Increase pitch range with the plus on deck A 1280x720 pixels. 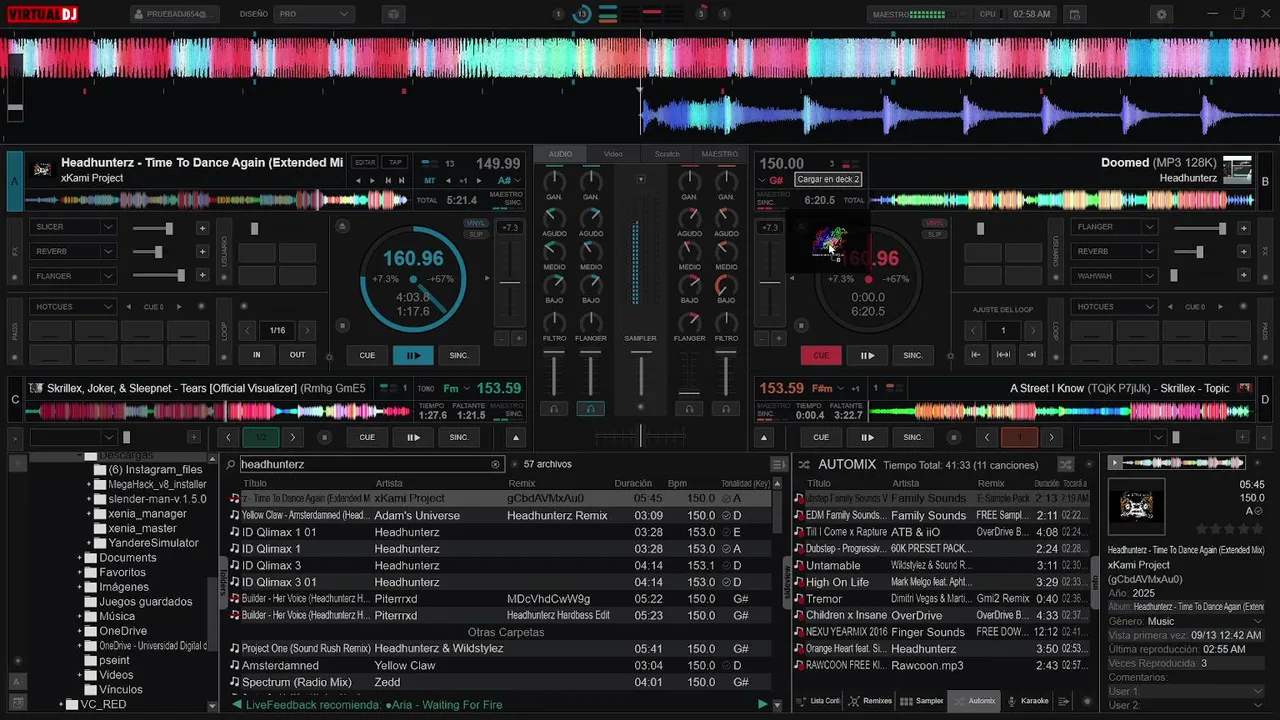[x=519, y=338]
